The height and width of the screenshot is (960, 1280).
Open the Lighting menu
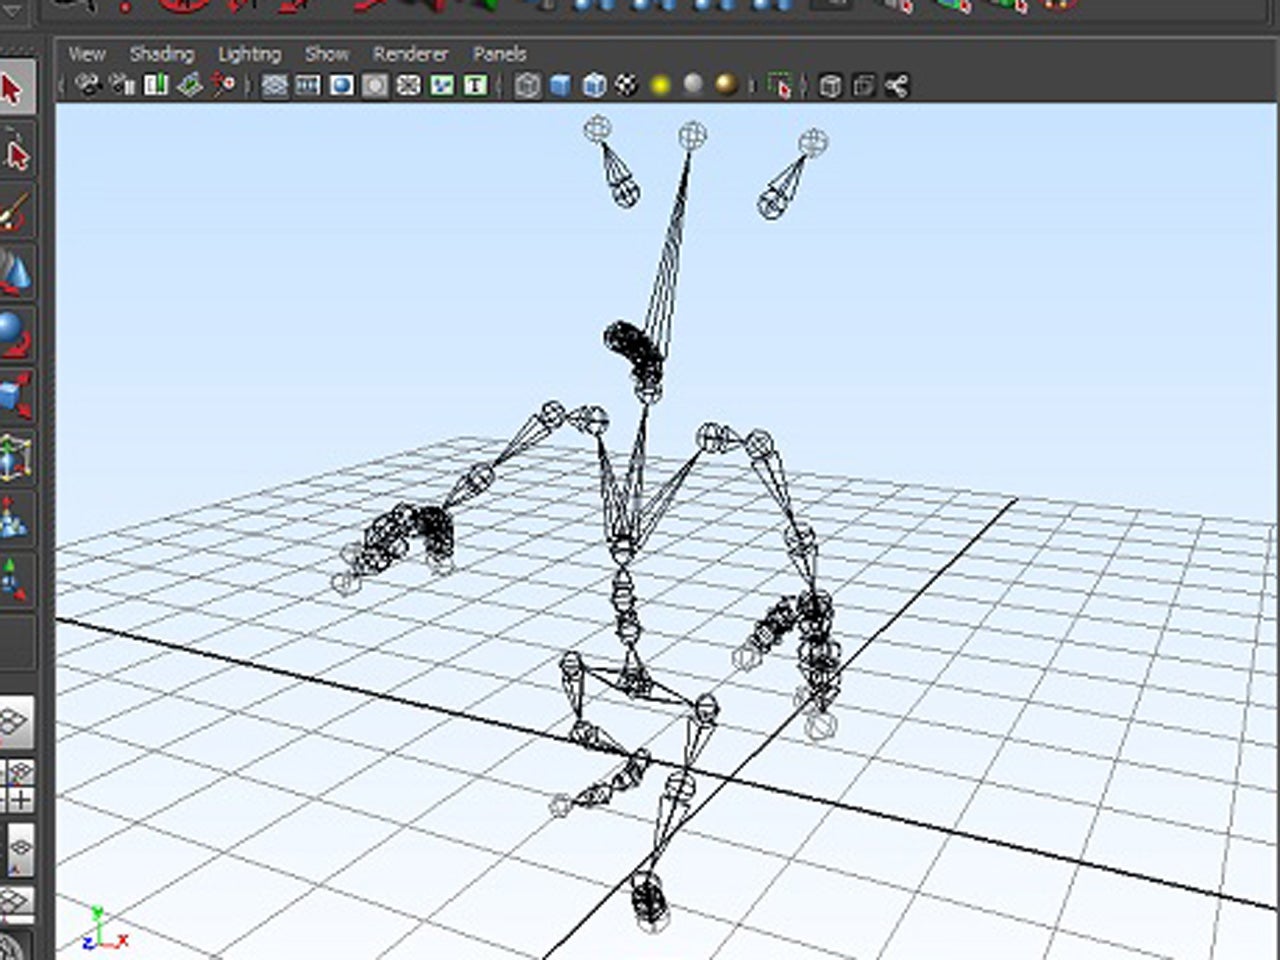click(x=250, y=54)
